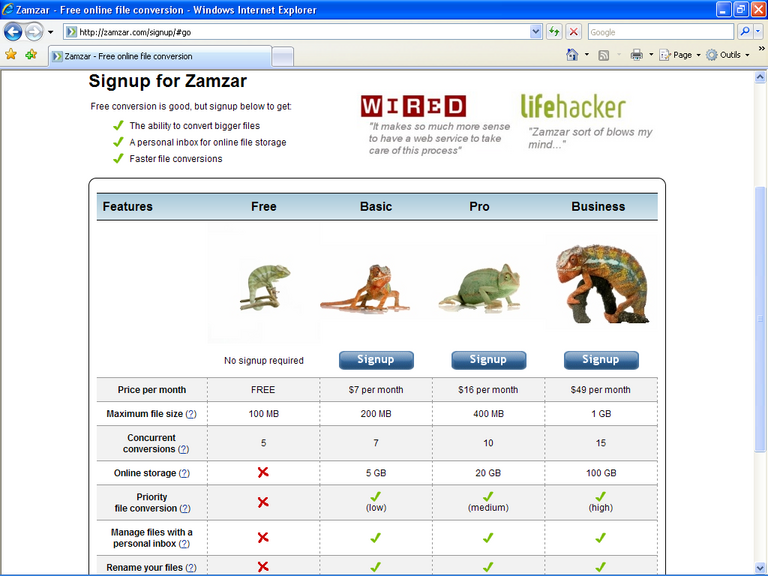Click the '$7 per month' price cell
Viewport: 768px width, 576px height.
click(376, 390)
